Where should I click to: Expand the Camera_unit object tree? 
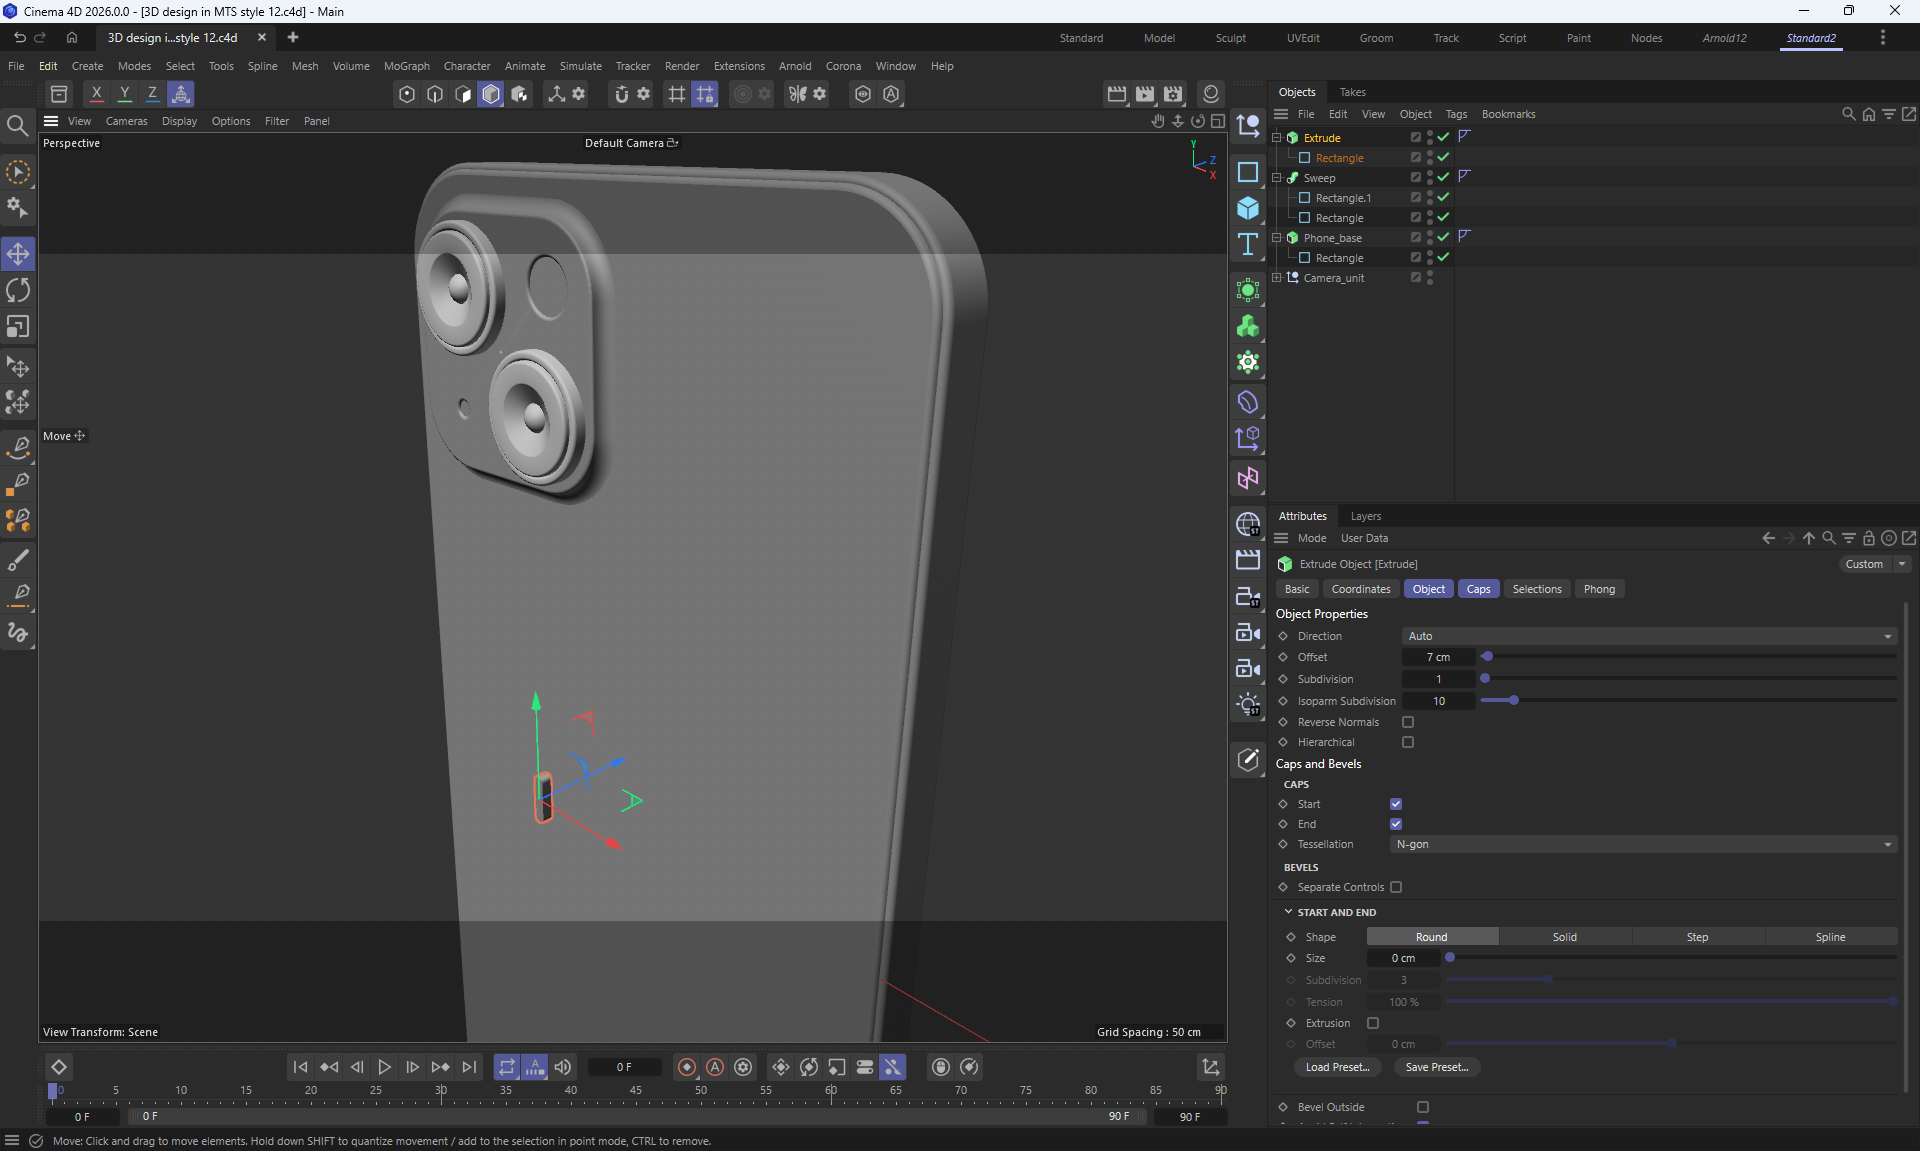coord(1276,278)
